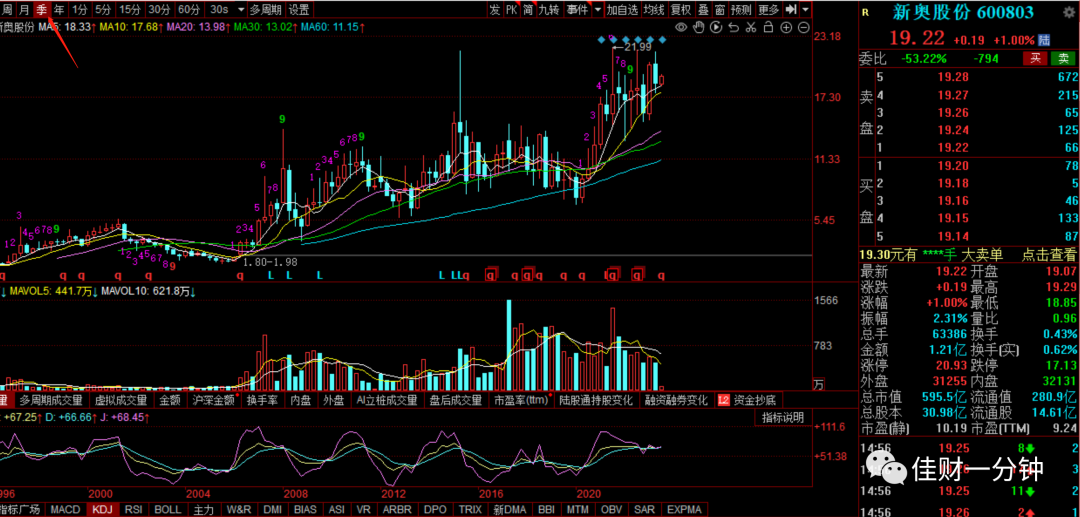
Task: Click the 预测 forecast button
Action: click(x=741, y=10)
